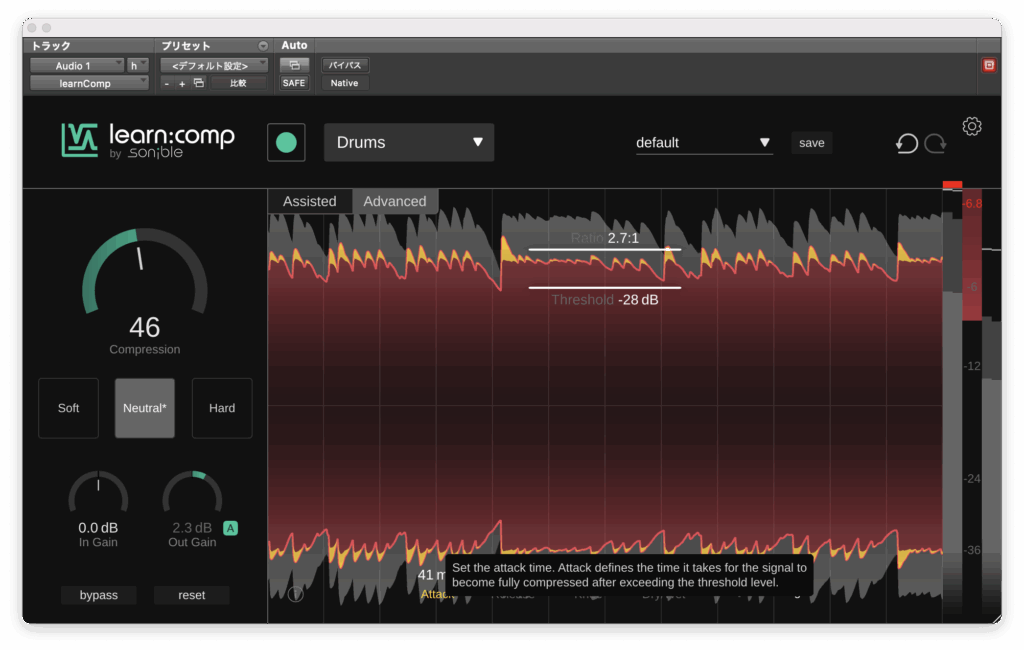1024x650 pixels.
Task: Select the Neutral* compression style
Action: [x=144, y=408]
